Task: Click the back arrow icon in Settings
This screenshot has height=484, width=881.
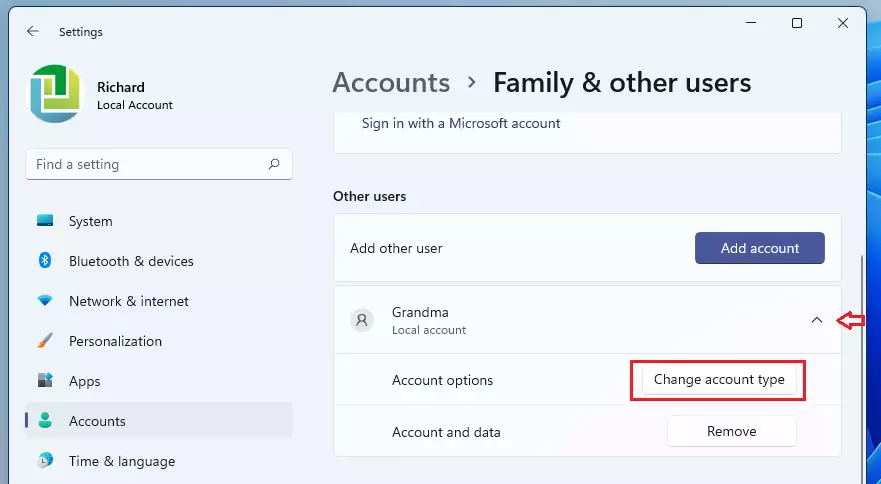Action: (x=33, y=31)
